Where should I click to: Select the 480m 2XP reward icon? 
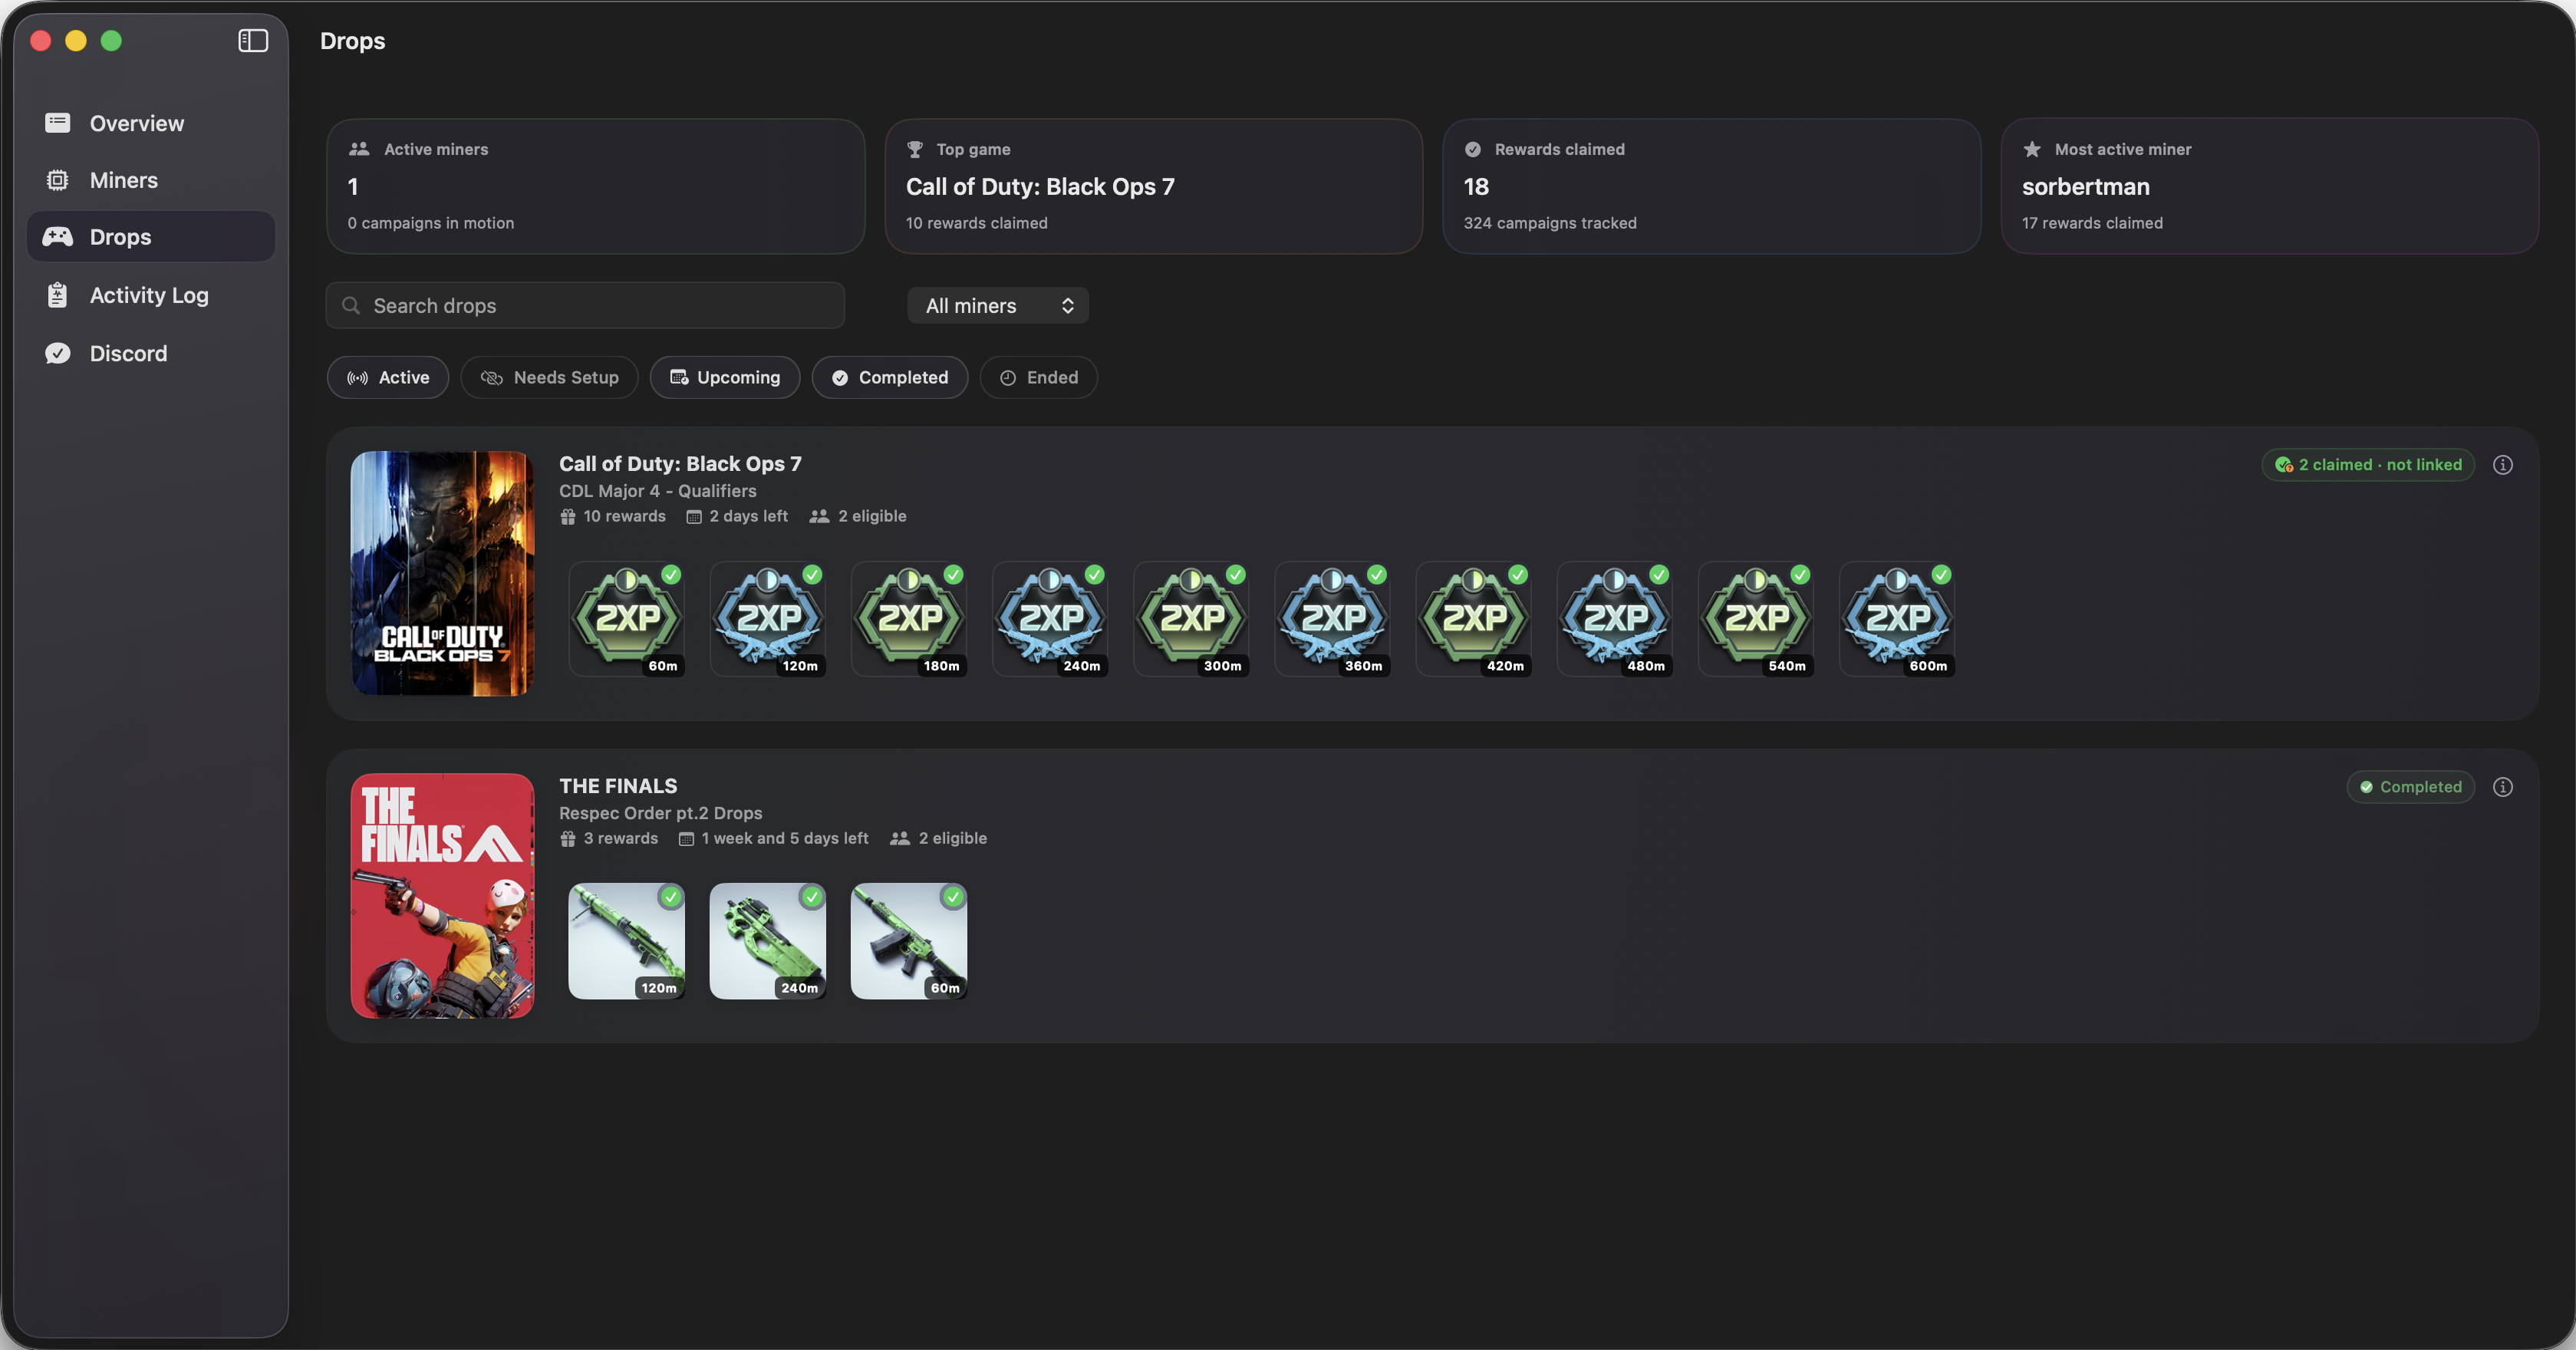click(1615, 619)
